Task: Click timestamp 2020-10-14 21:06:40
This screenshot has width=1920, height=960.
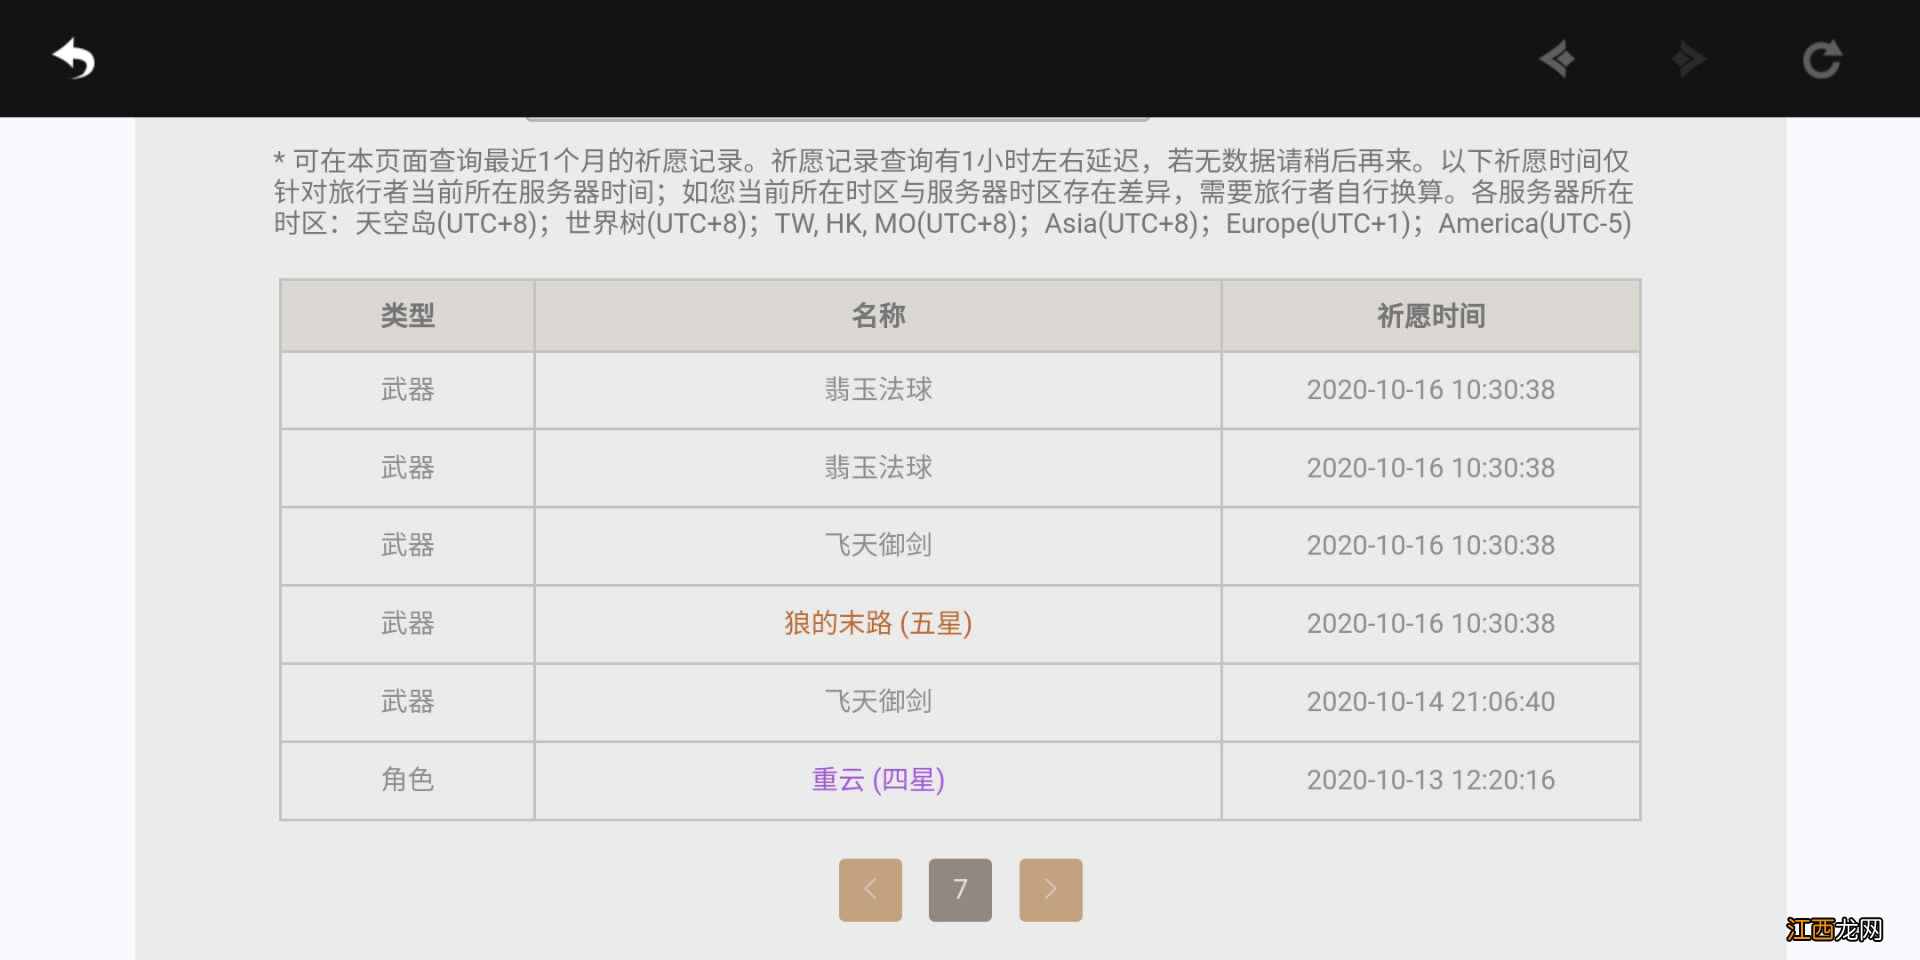Action: [1431, 701]
